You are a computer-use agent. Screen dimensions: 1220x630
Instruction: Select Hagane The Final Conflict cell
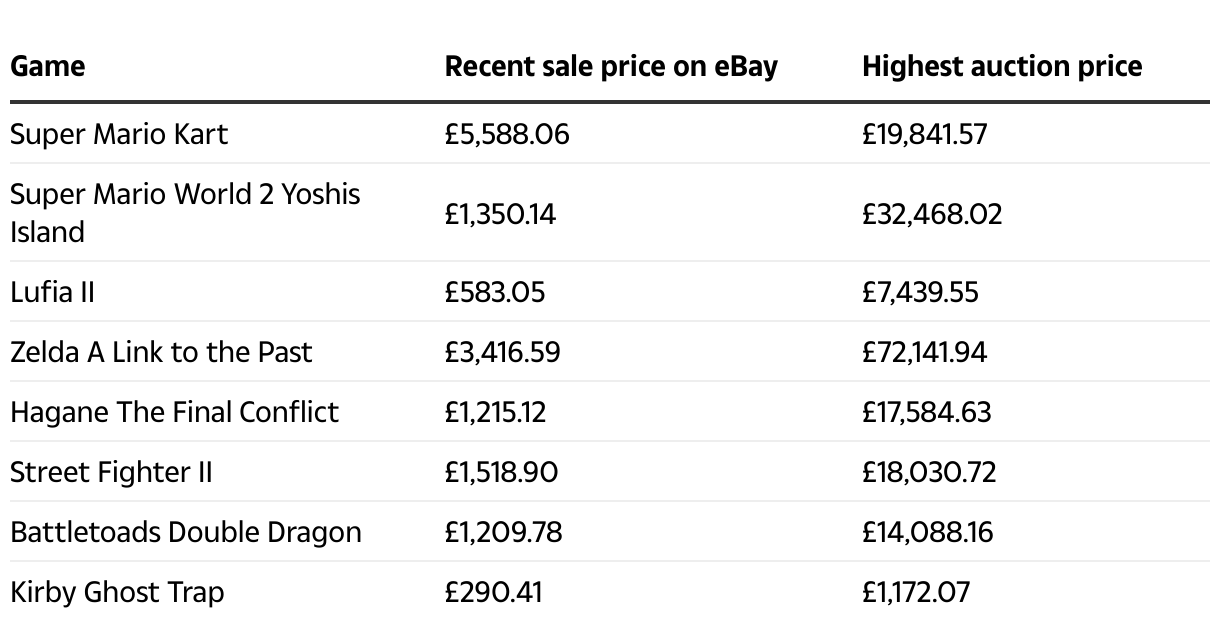point(174,412)
